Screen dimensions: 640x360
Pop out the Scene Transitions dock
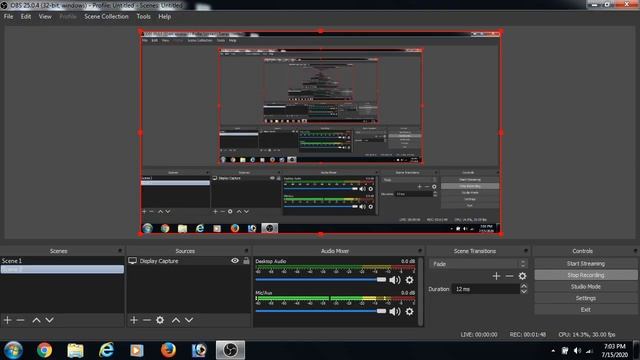coord(526,251)
